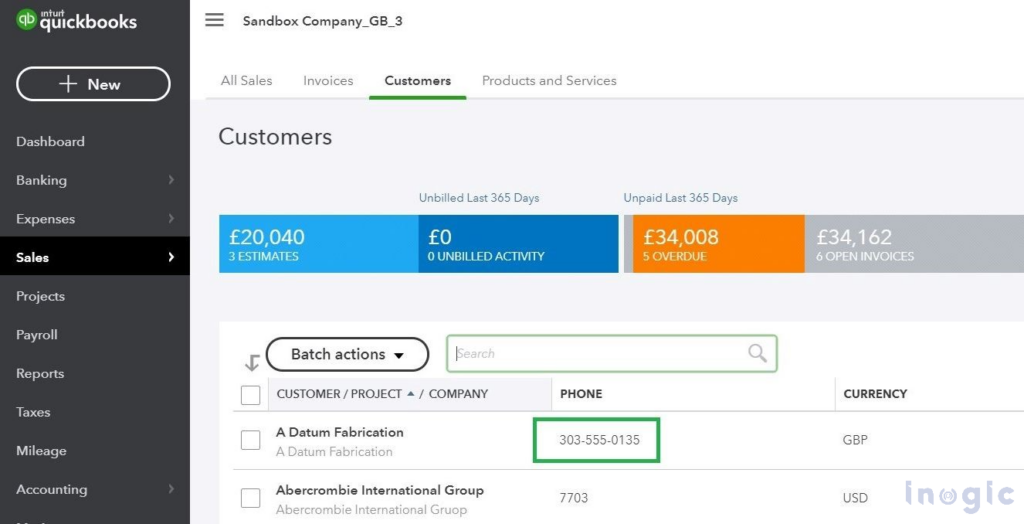Viewport: 1024px width, 524px height.
Task: Toggle the hamburger navigation menu
Action: tap(214, 20)
